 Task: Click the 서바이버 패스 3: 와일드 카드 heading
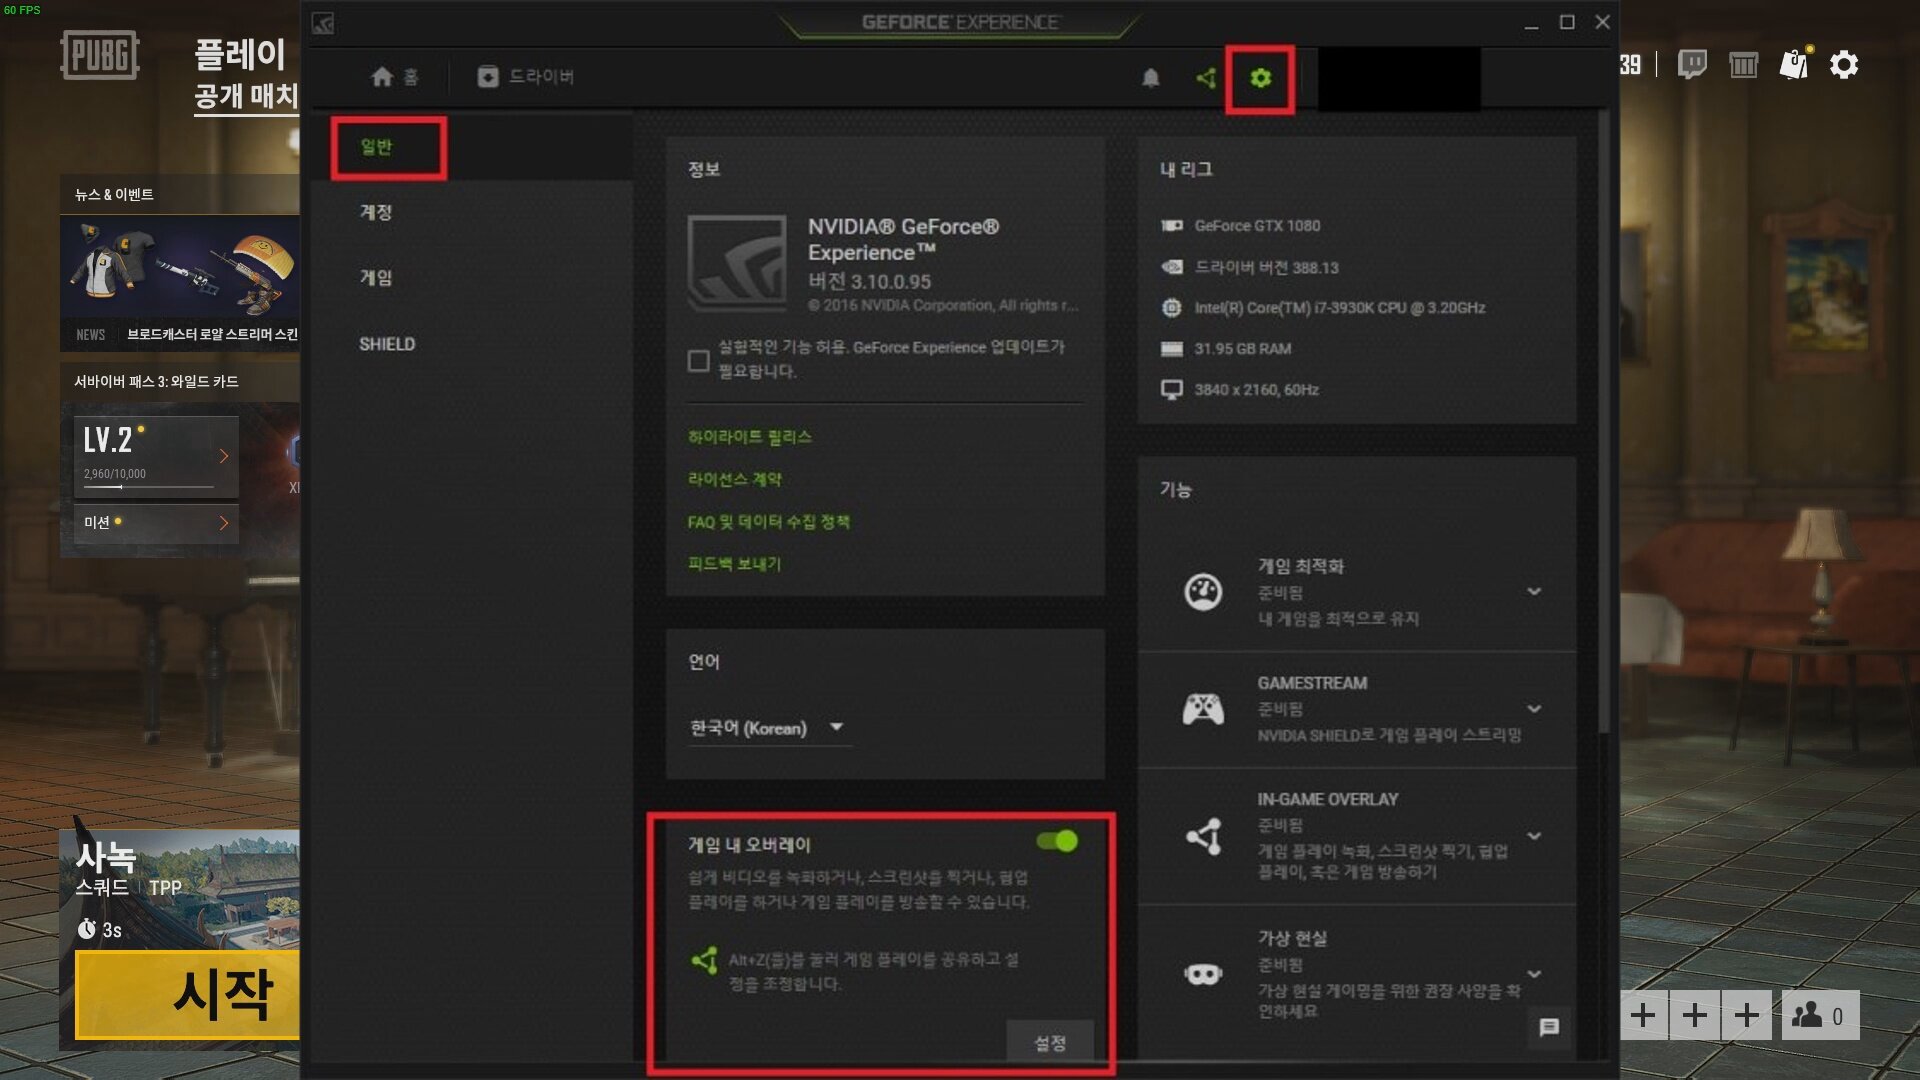(156, 382)
